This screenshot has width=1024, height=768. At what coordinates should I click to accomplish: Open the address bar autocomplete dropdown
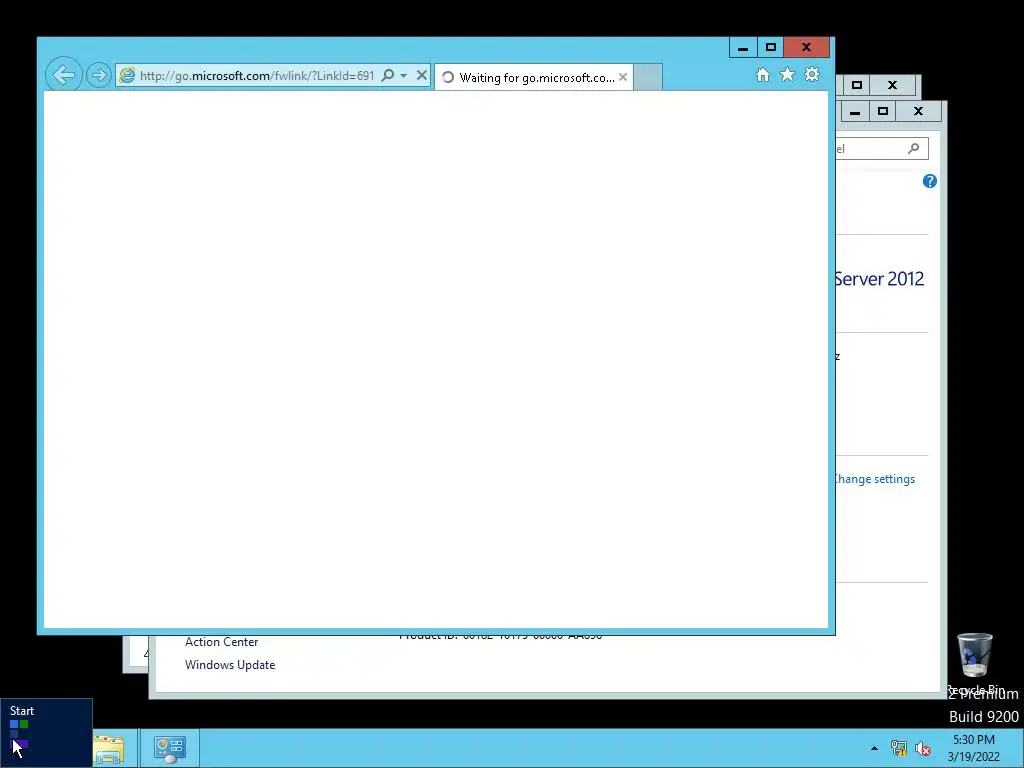404,75
